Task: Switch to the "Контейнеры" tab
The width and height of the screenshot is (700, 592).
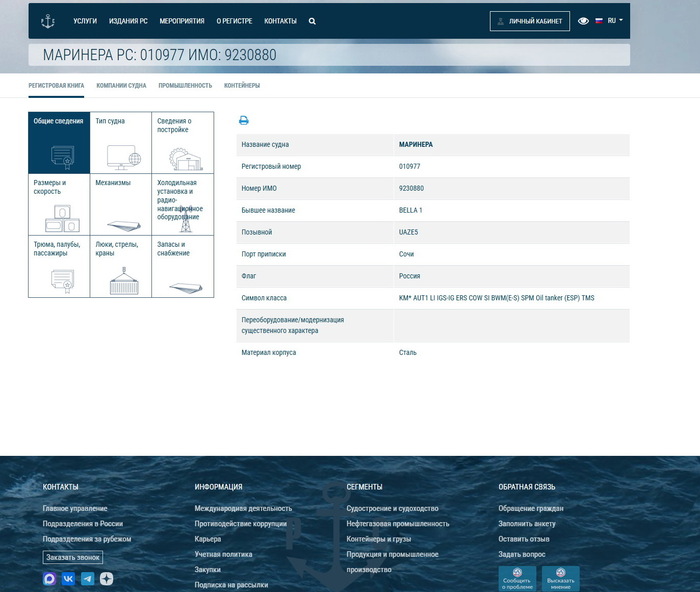Action: 242,86
